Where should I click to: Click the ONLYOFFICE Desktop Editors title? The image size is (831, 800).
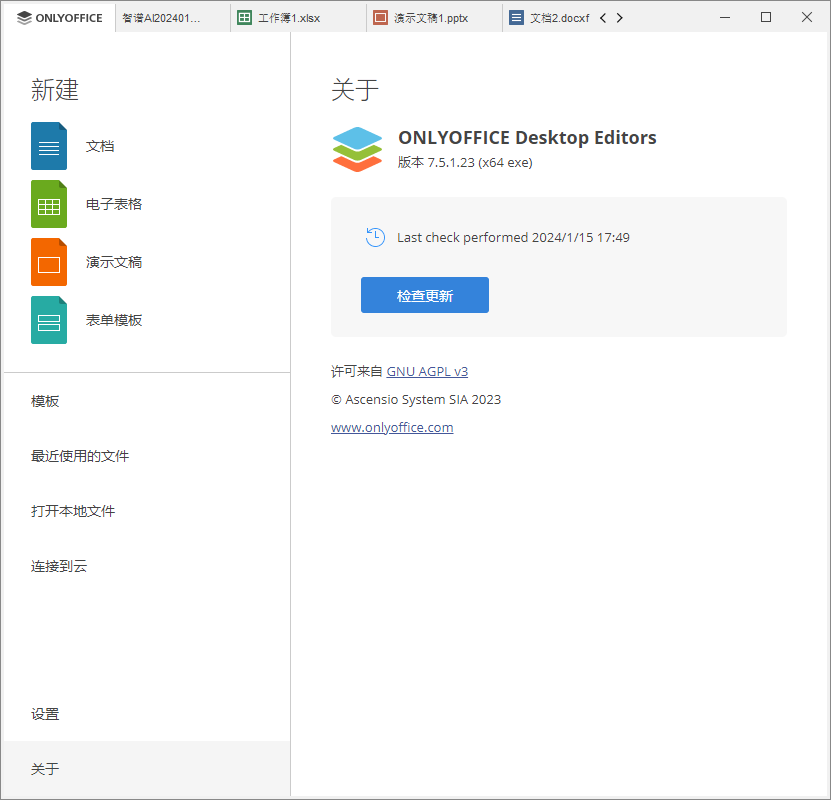(x=527, y=138)
